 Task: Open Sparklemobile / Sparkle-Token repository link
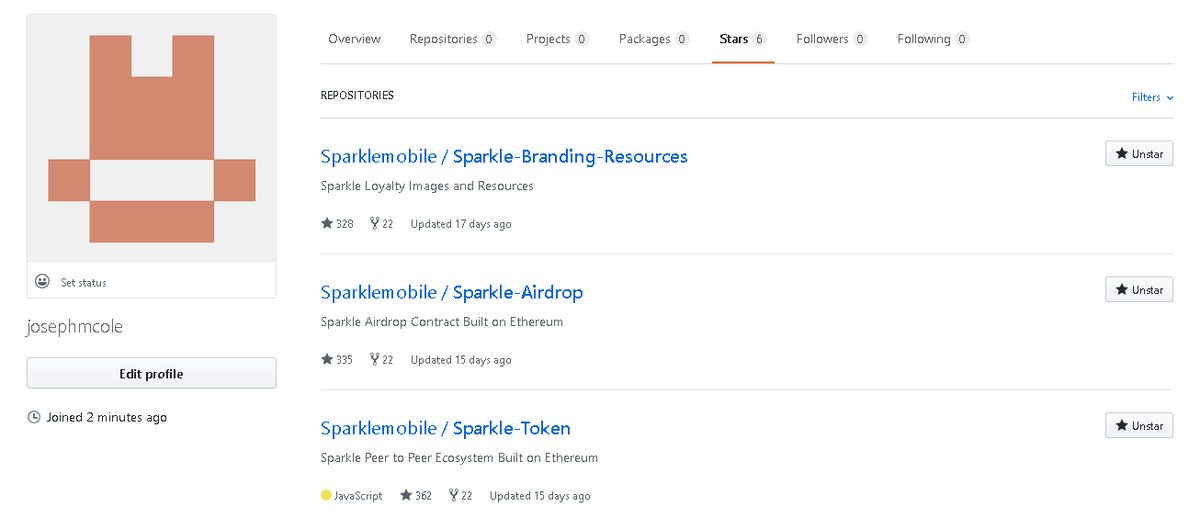(446, 428)
